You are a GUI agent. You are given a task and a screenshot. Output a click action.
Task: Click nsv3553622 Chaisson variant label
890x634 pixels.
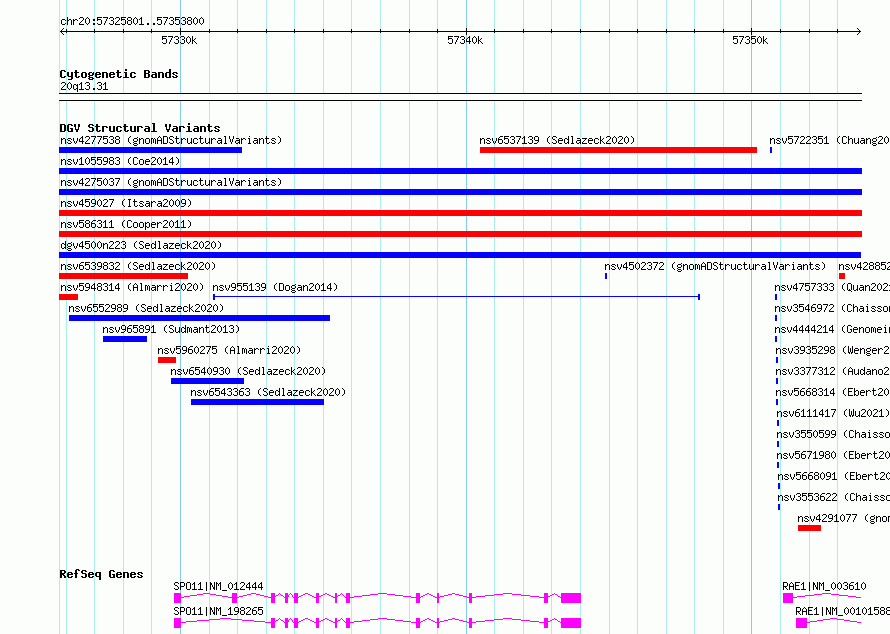[834, 497]
